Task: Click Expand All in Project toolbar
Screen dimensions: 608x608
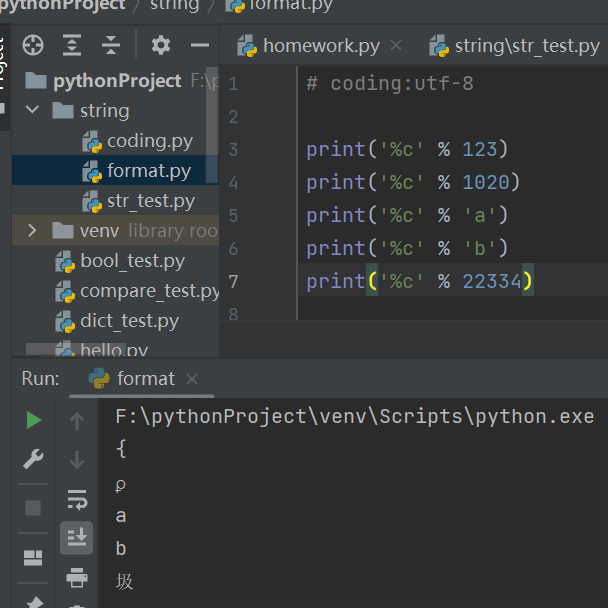Action: 72,45
